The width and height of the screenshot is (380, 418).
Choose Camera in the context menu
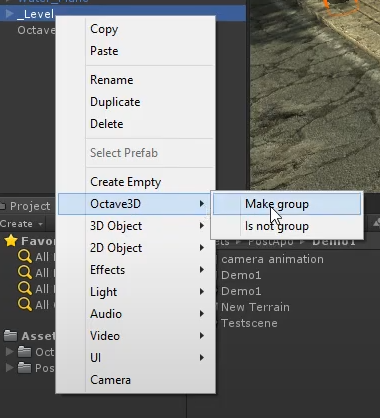[x=136, y=380]
